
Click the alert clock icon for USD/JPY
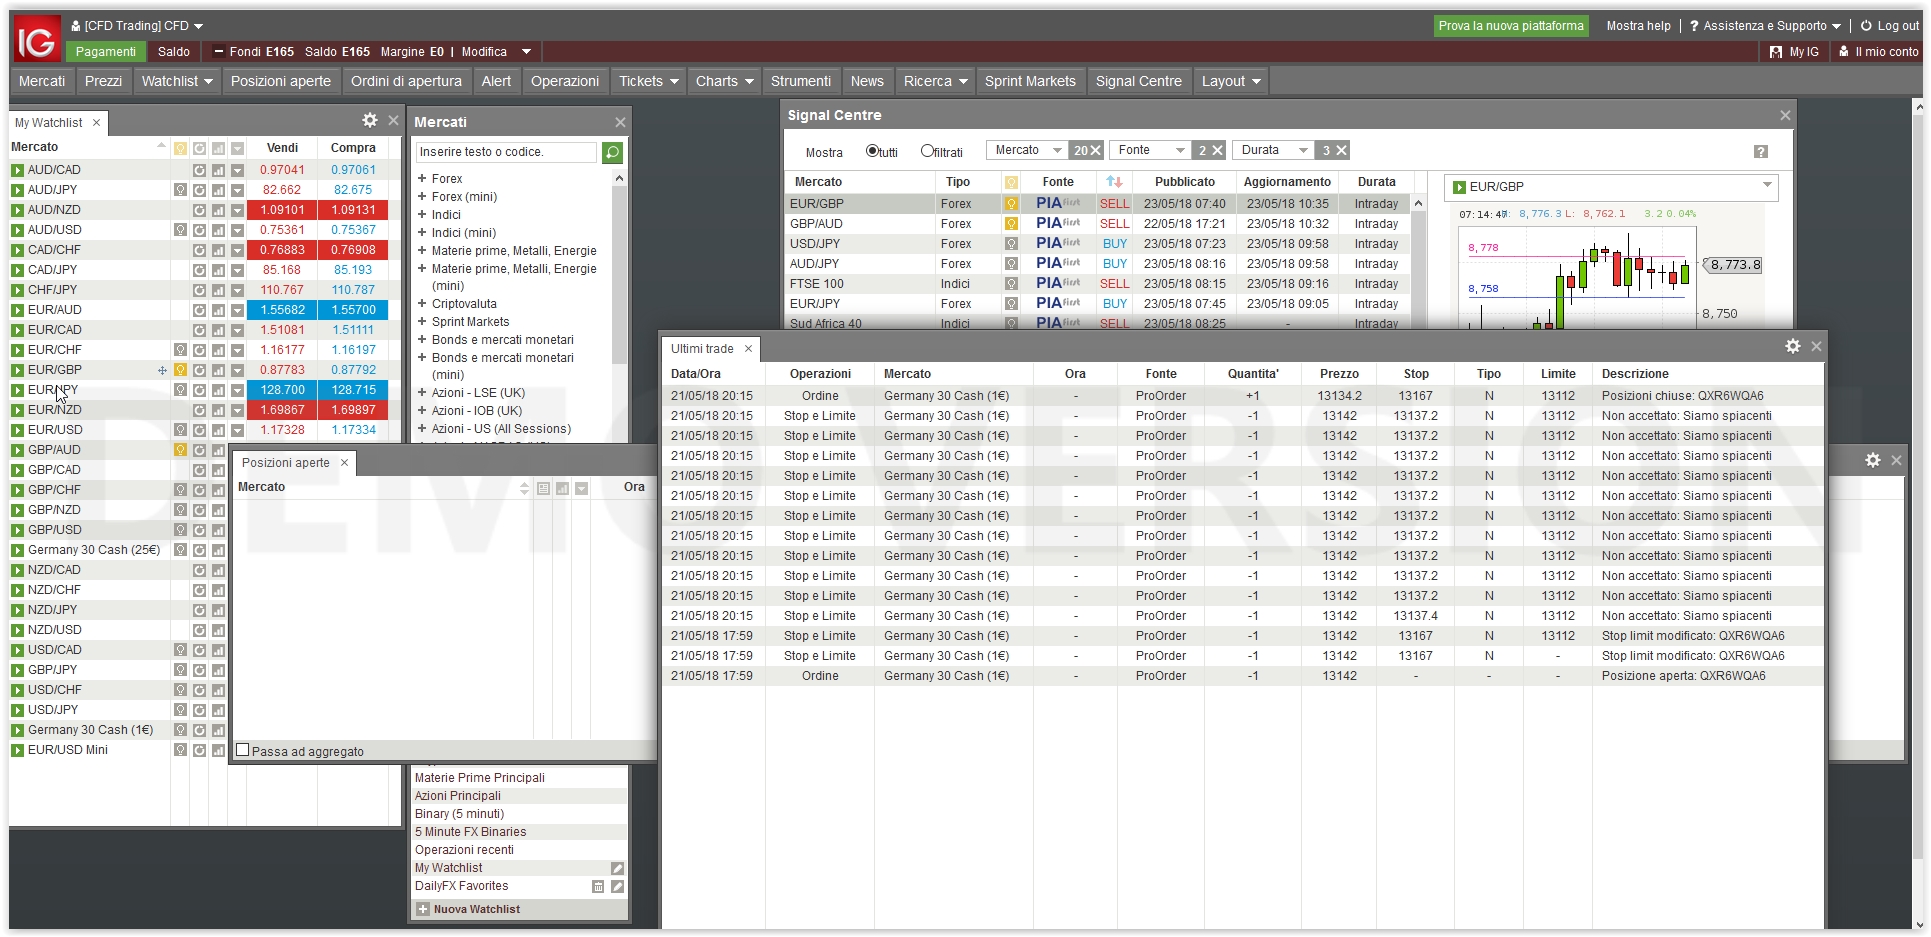coord(199,710)
